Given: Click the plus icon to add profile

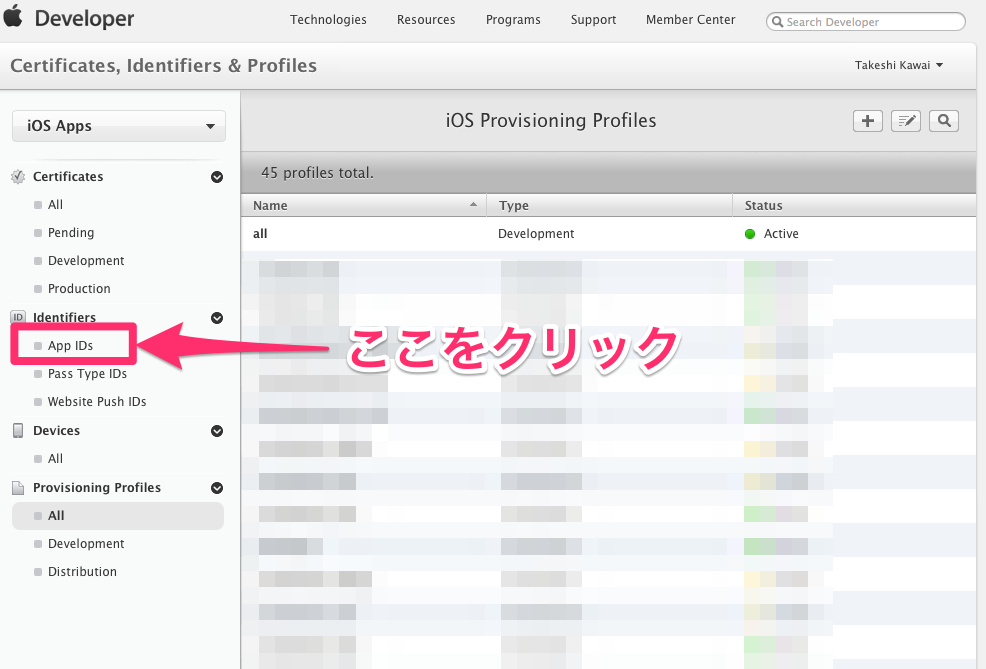Looking at the screenshot, I should point(867,121).
